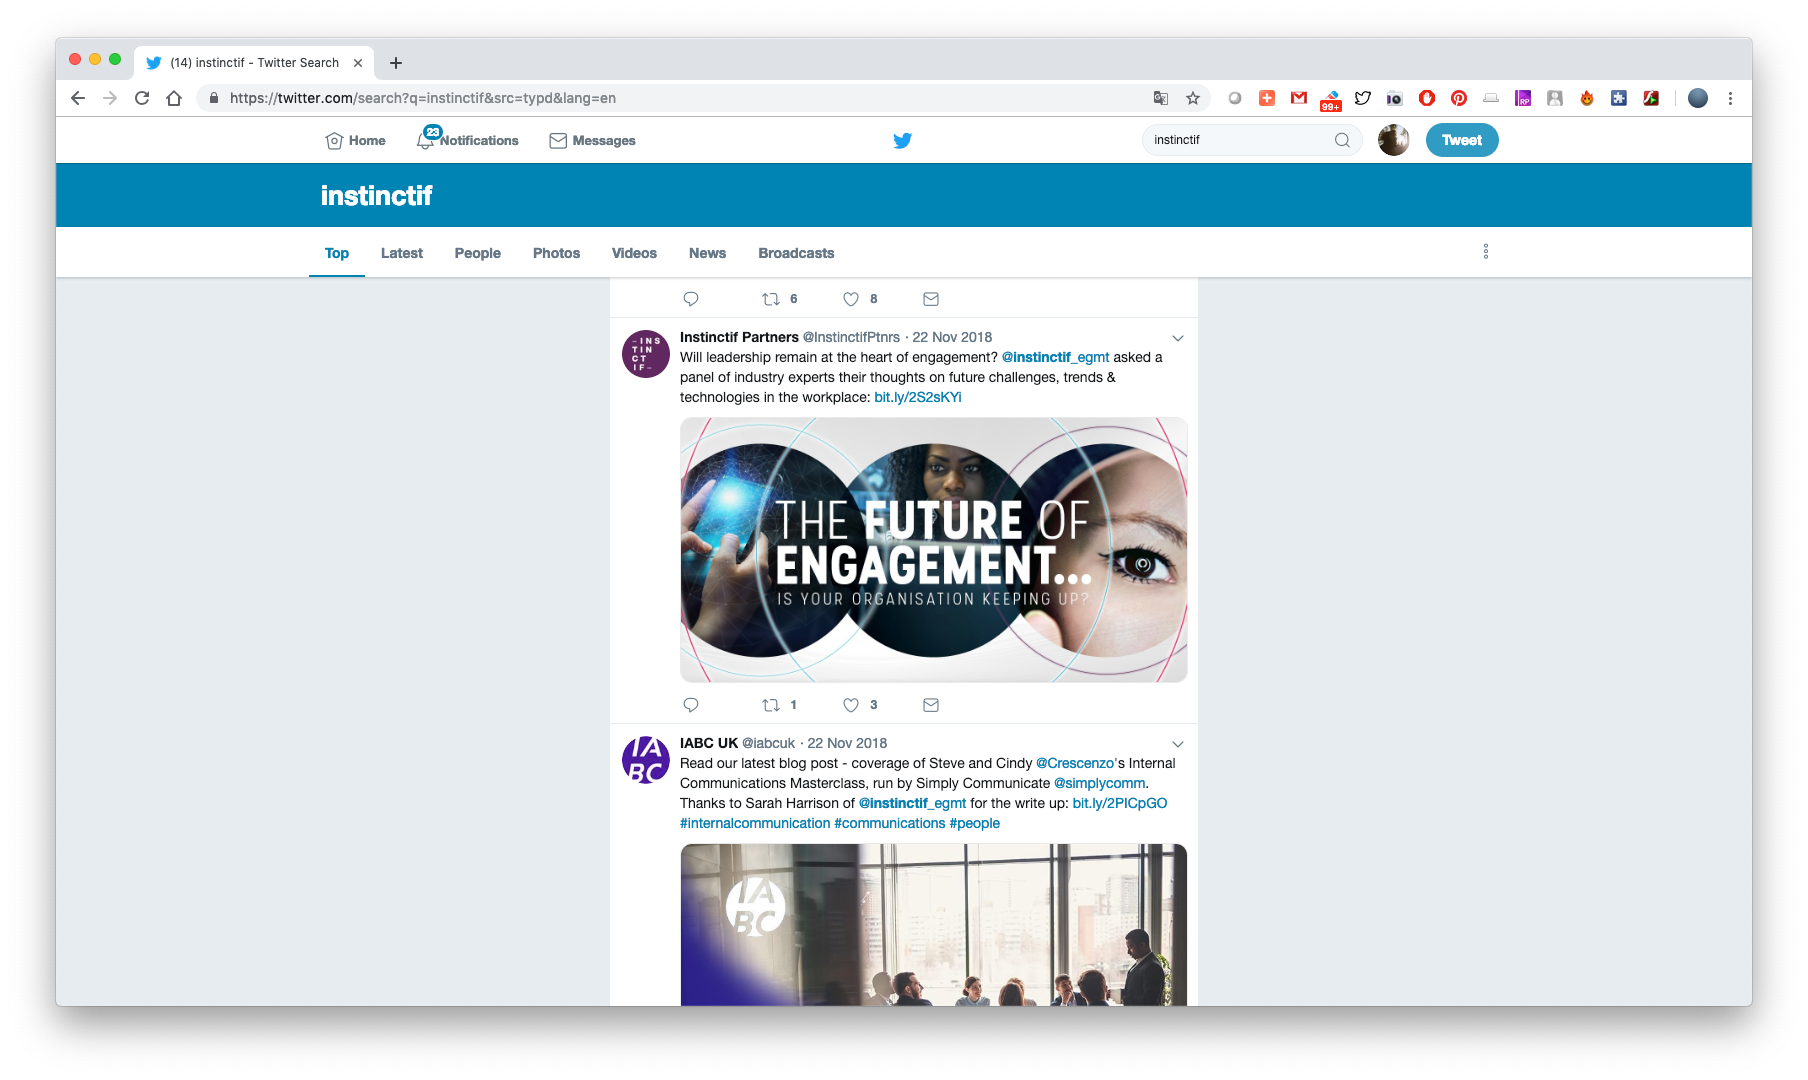Open Instinctif Partners tweet date 22 Nov 2018
1808x1080 pixels.
point(952,337)
